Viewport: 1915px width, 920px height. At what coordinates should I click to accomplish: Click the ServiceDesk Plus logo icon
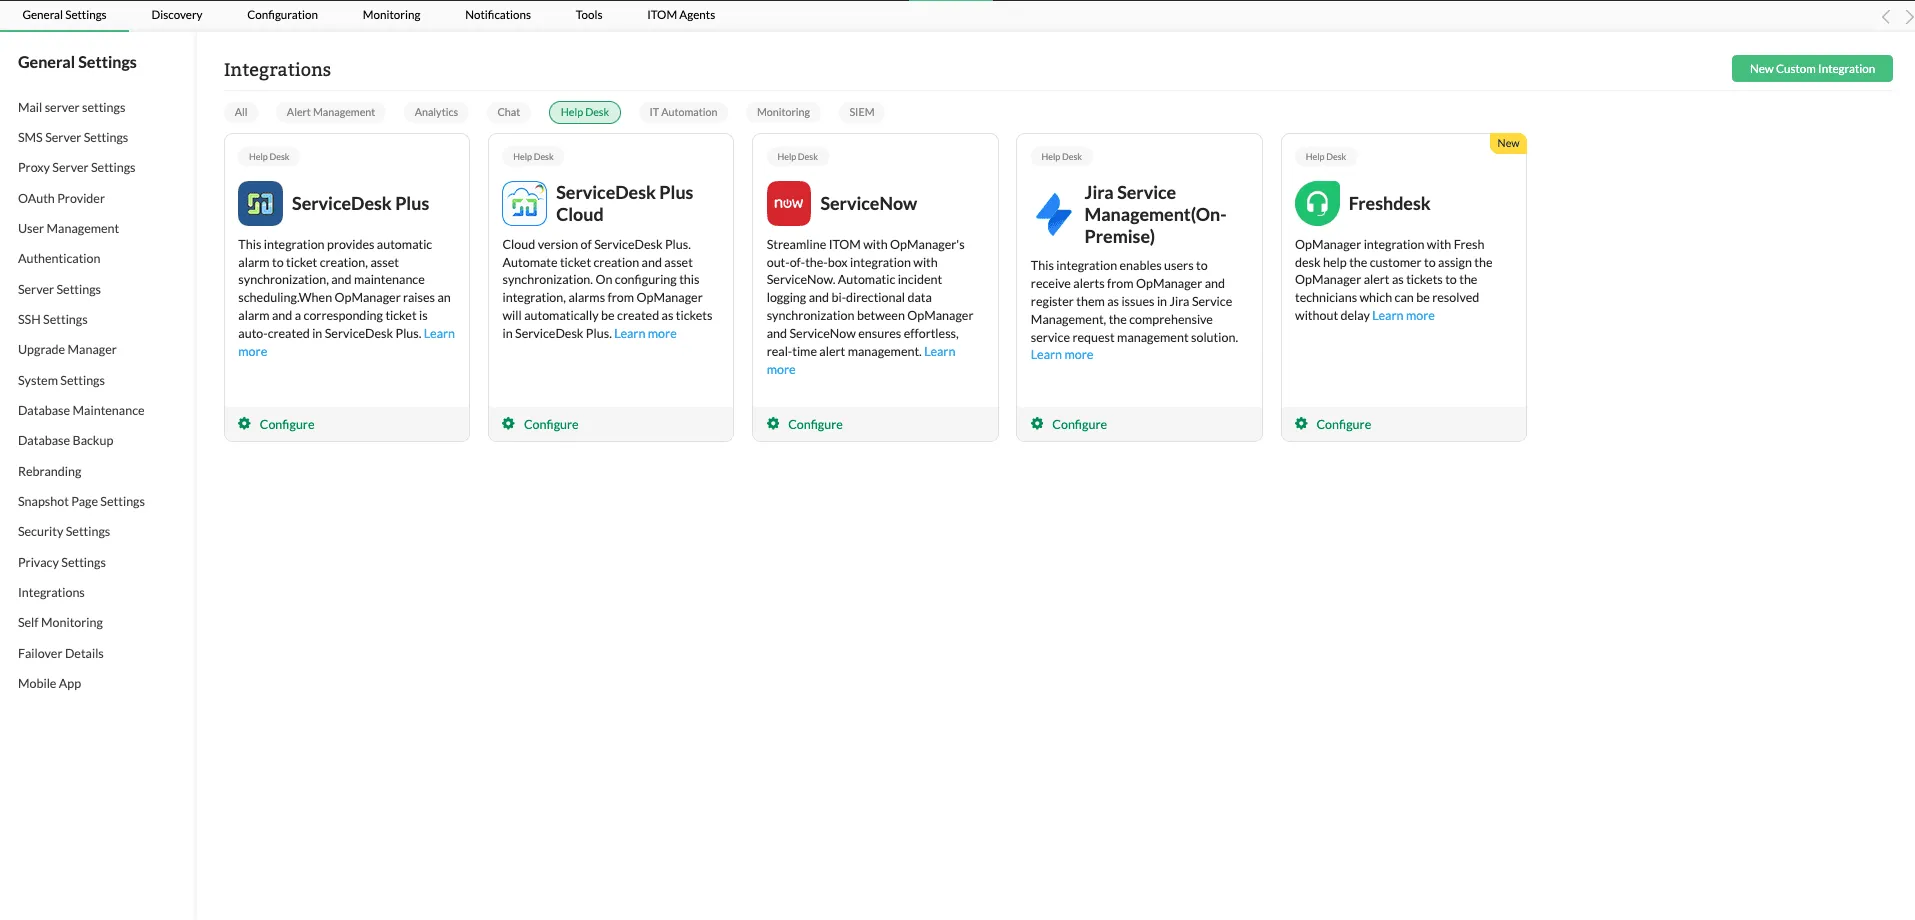tap(260, 204)
